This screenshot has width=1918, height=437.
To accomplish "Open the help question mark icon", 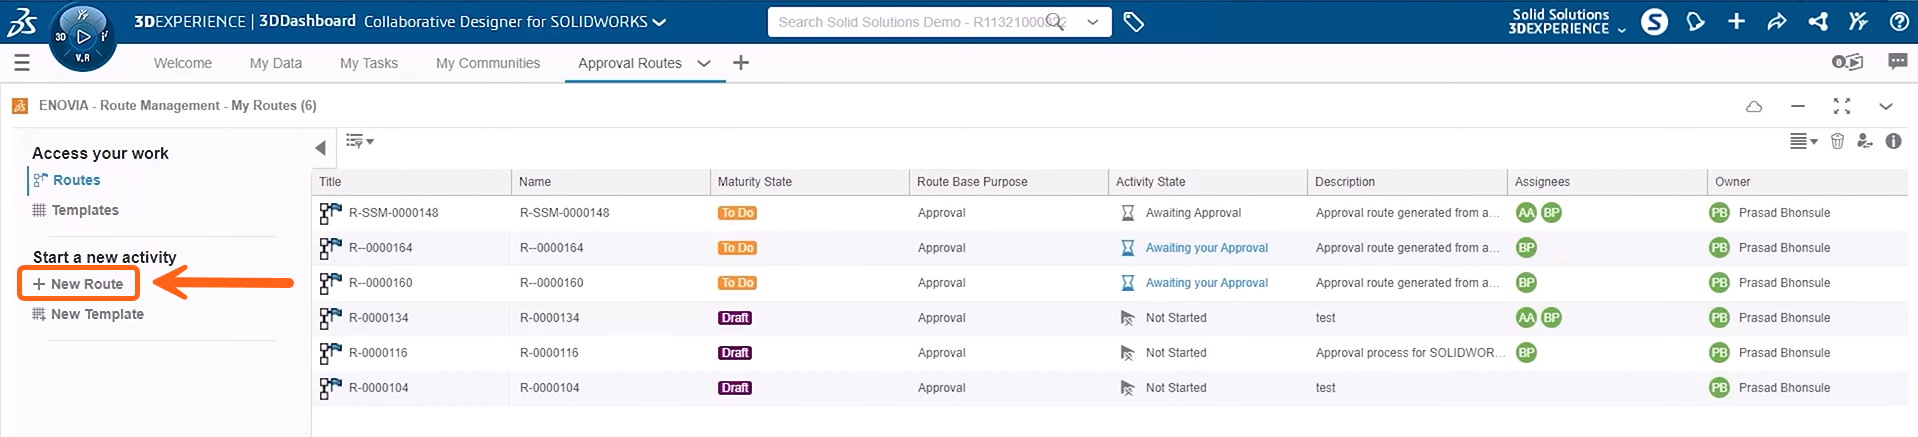I will pyautogui.click(x=1899, y=22).
